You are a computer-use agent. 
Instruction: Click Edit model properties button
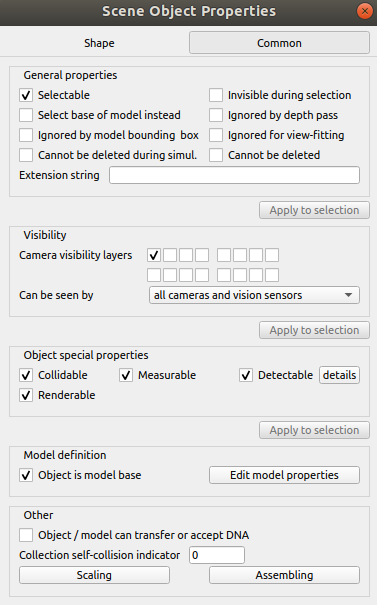[x=284, y=475]
